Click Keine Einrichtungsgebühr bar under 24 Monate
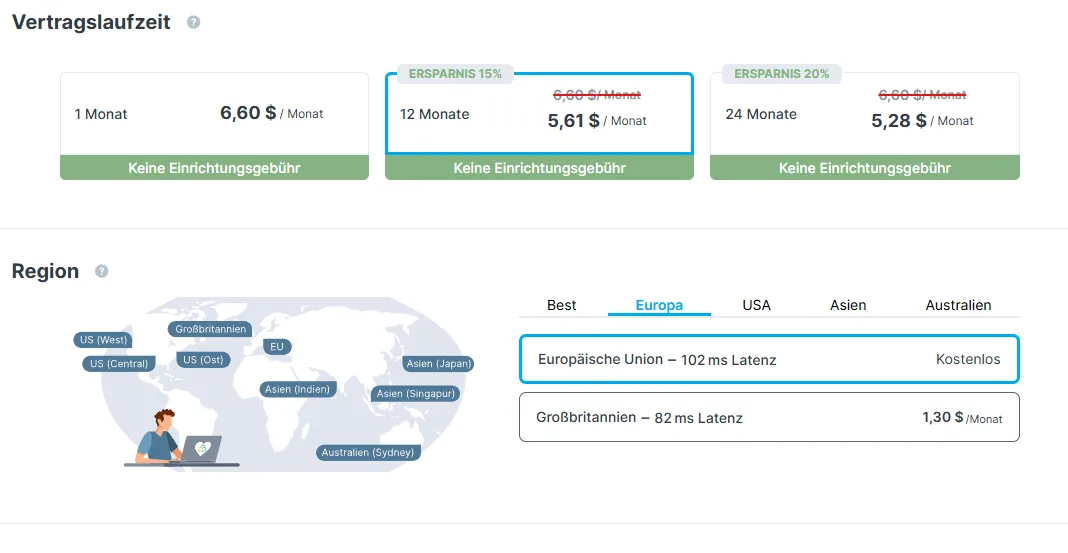This screenshot has width=1068, height=553. pos(865,168)
